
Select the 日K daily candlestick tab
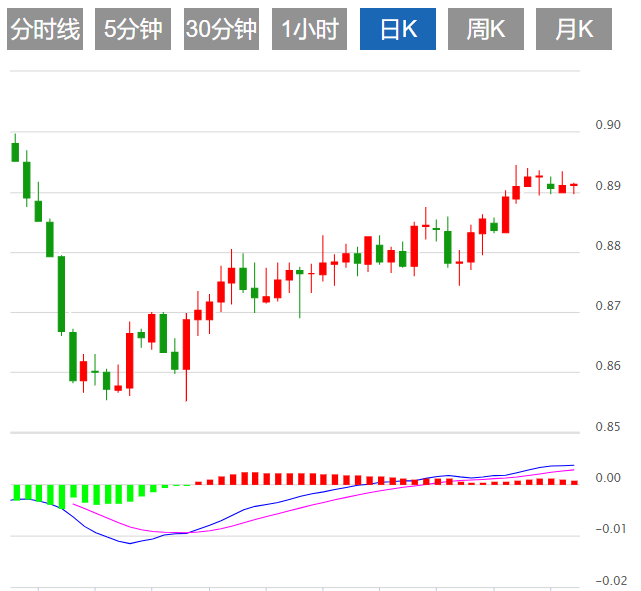click(x=398, y=29)
